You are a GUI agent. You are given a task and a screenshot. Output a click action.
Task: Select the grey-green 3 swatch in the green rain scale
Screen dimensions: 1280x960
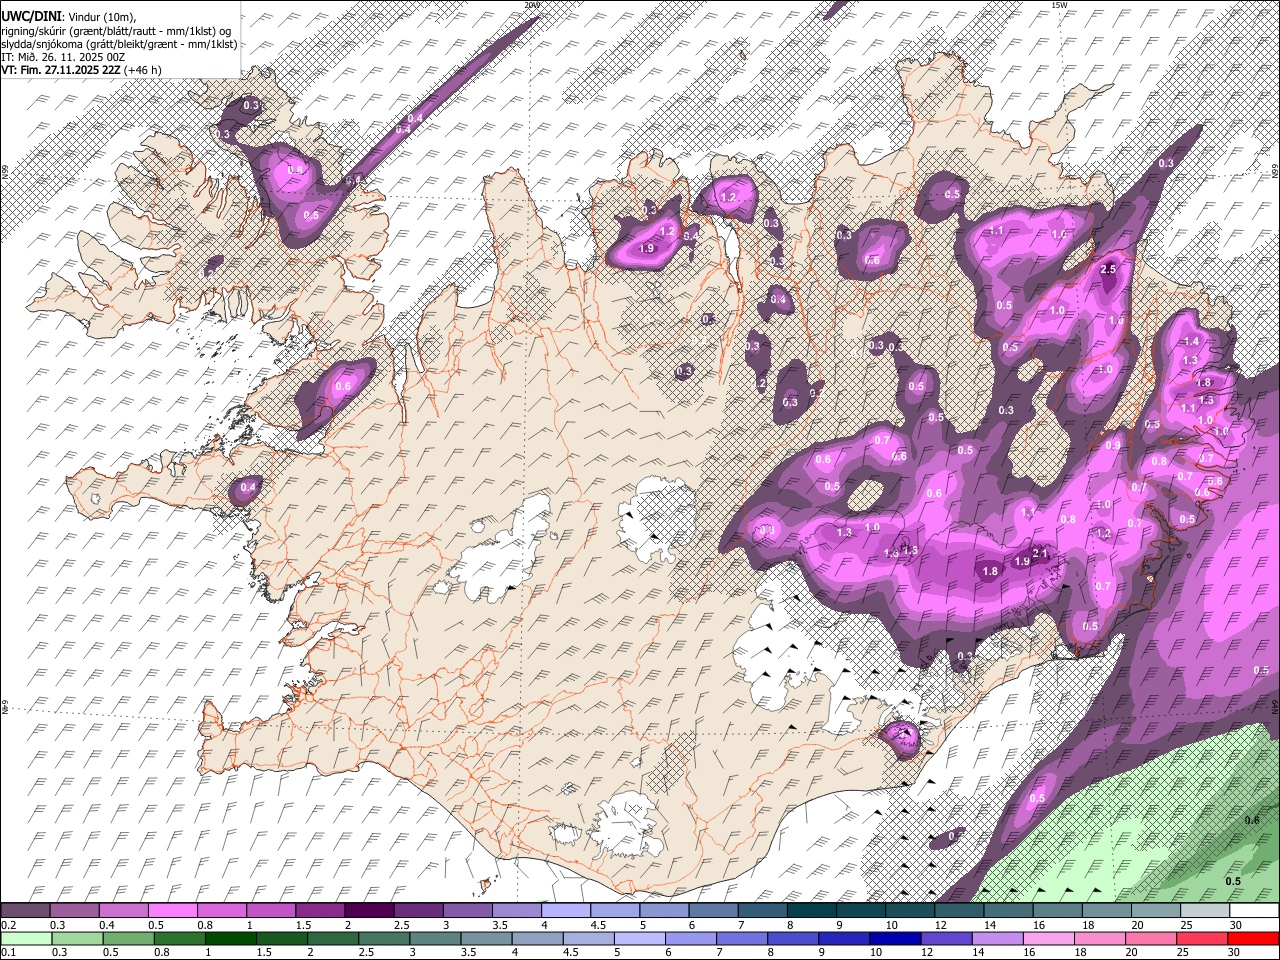pos(434,938)
